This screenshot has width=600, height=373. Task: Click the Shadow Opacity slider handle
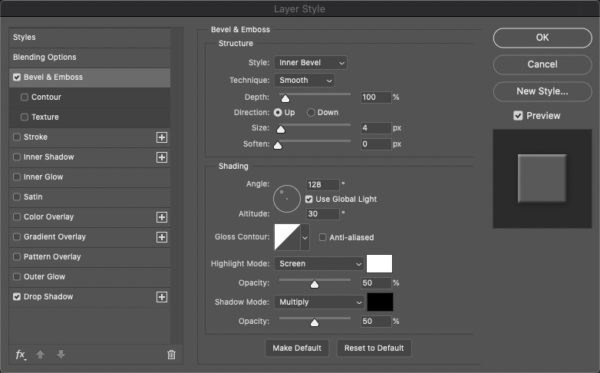tap(315, 323)
